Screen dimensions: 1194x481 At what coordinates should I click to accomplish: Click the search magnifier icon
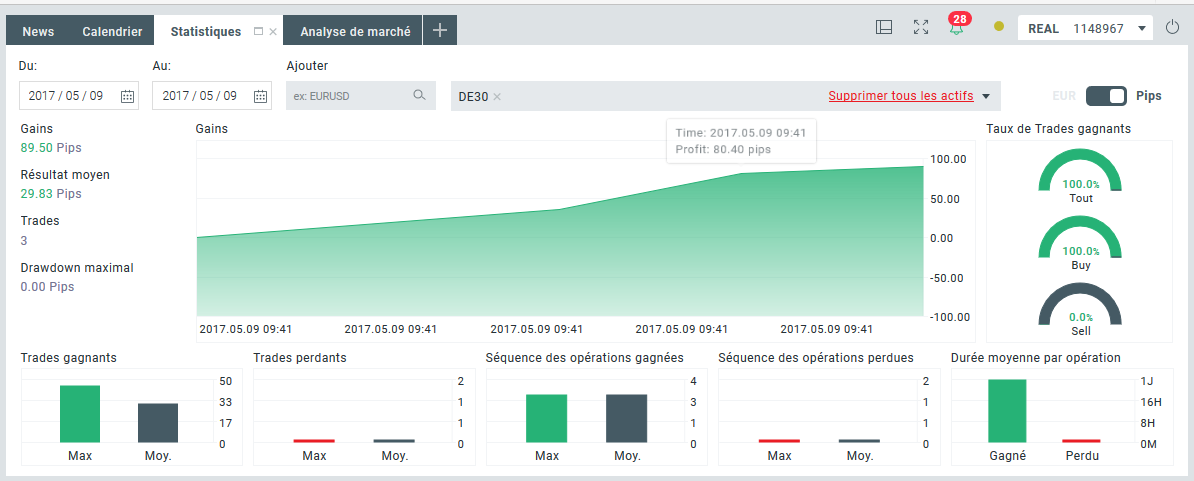click(x=419, y=95)
